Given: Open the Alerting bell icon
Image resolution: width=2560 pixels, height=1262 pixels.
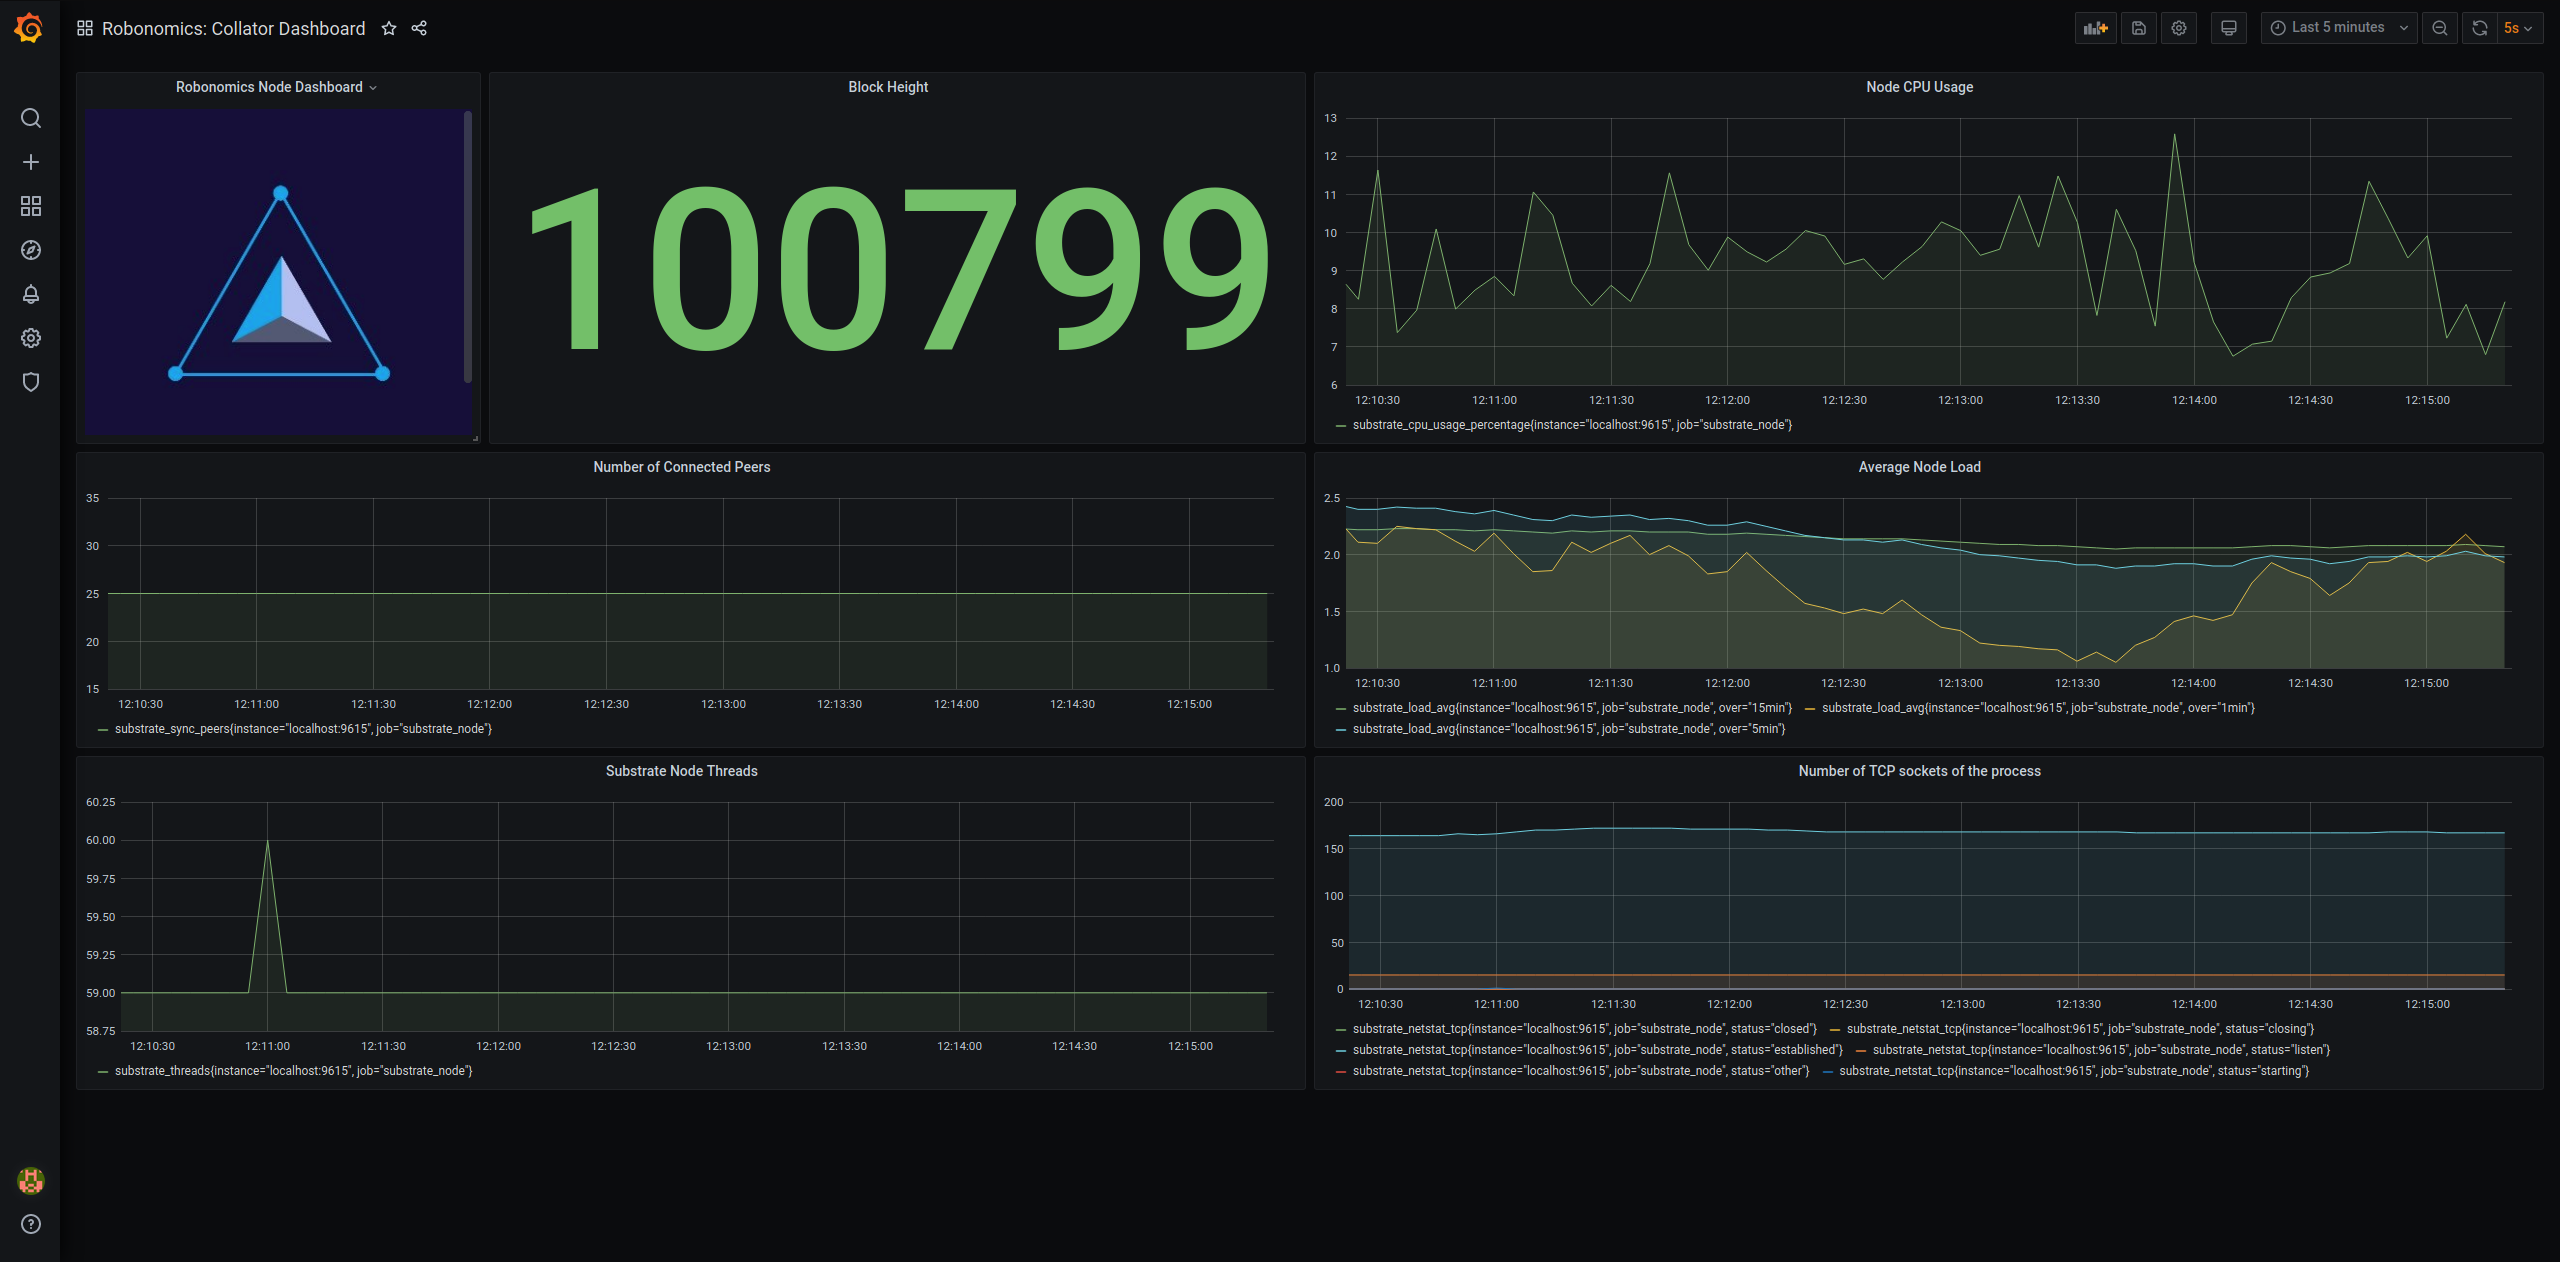Looking at the screenshot, I should (31, 294).
